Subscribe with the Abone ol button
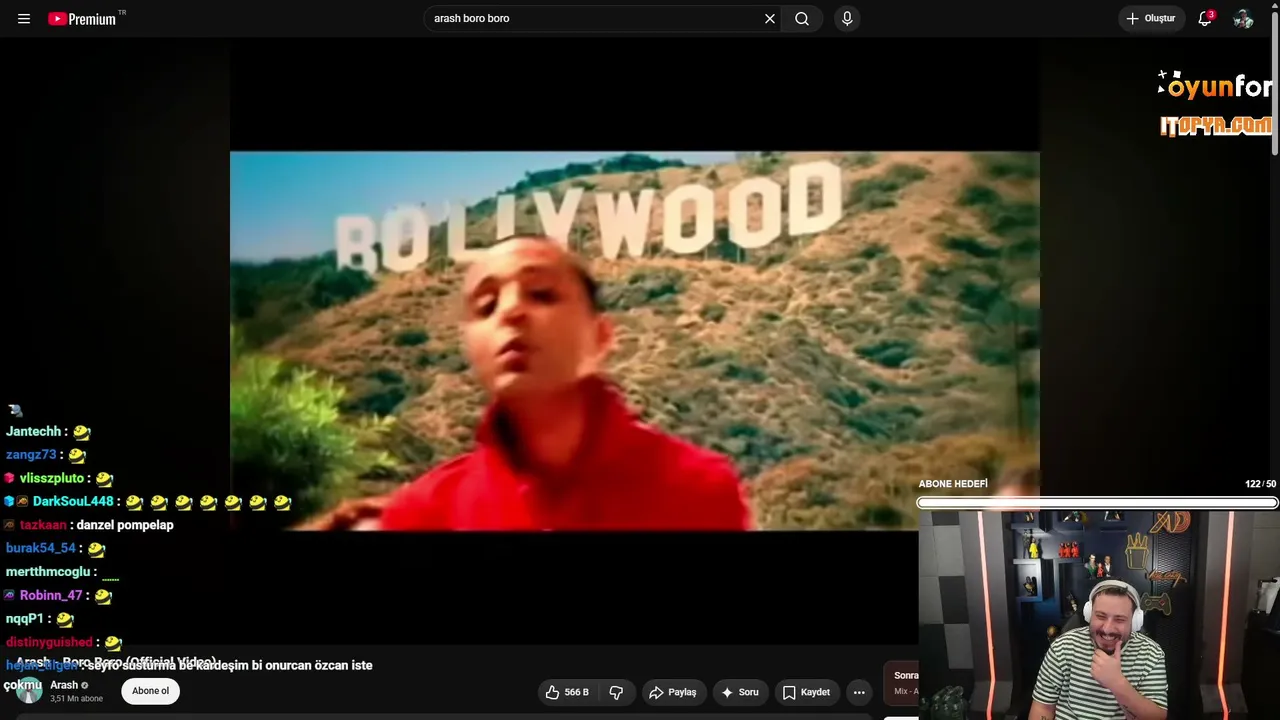1280x720 pixels. (x=151, y=691)
